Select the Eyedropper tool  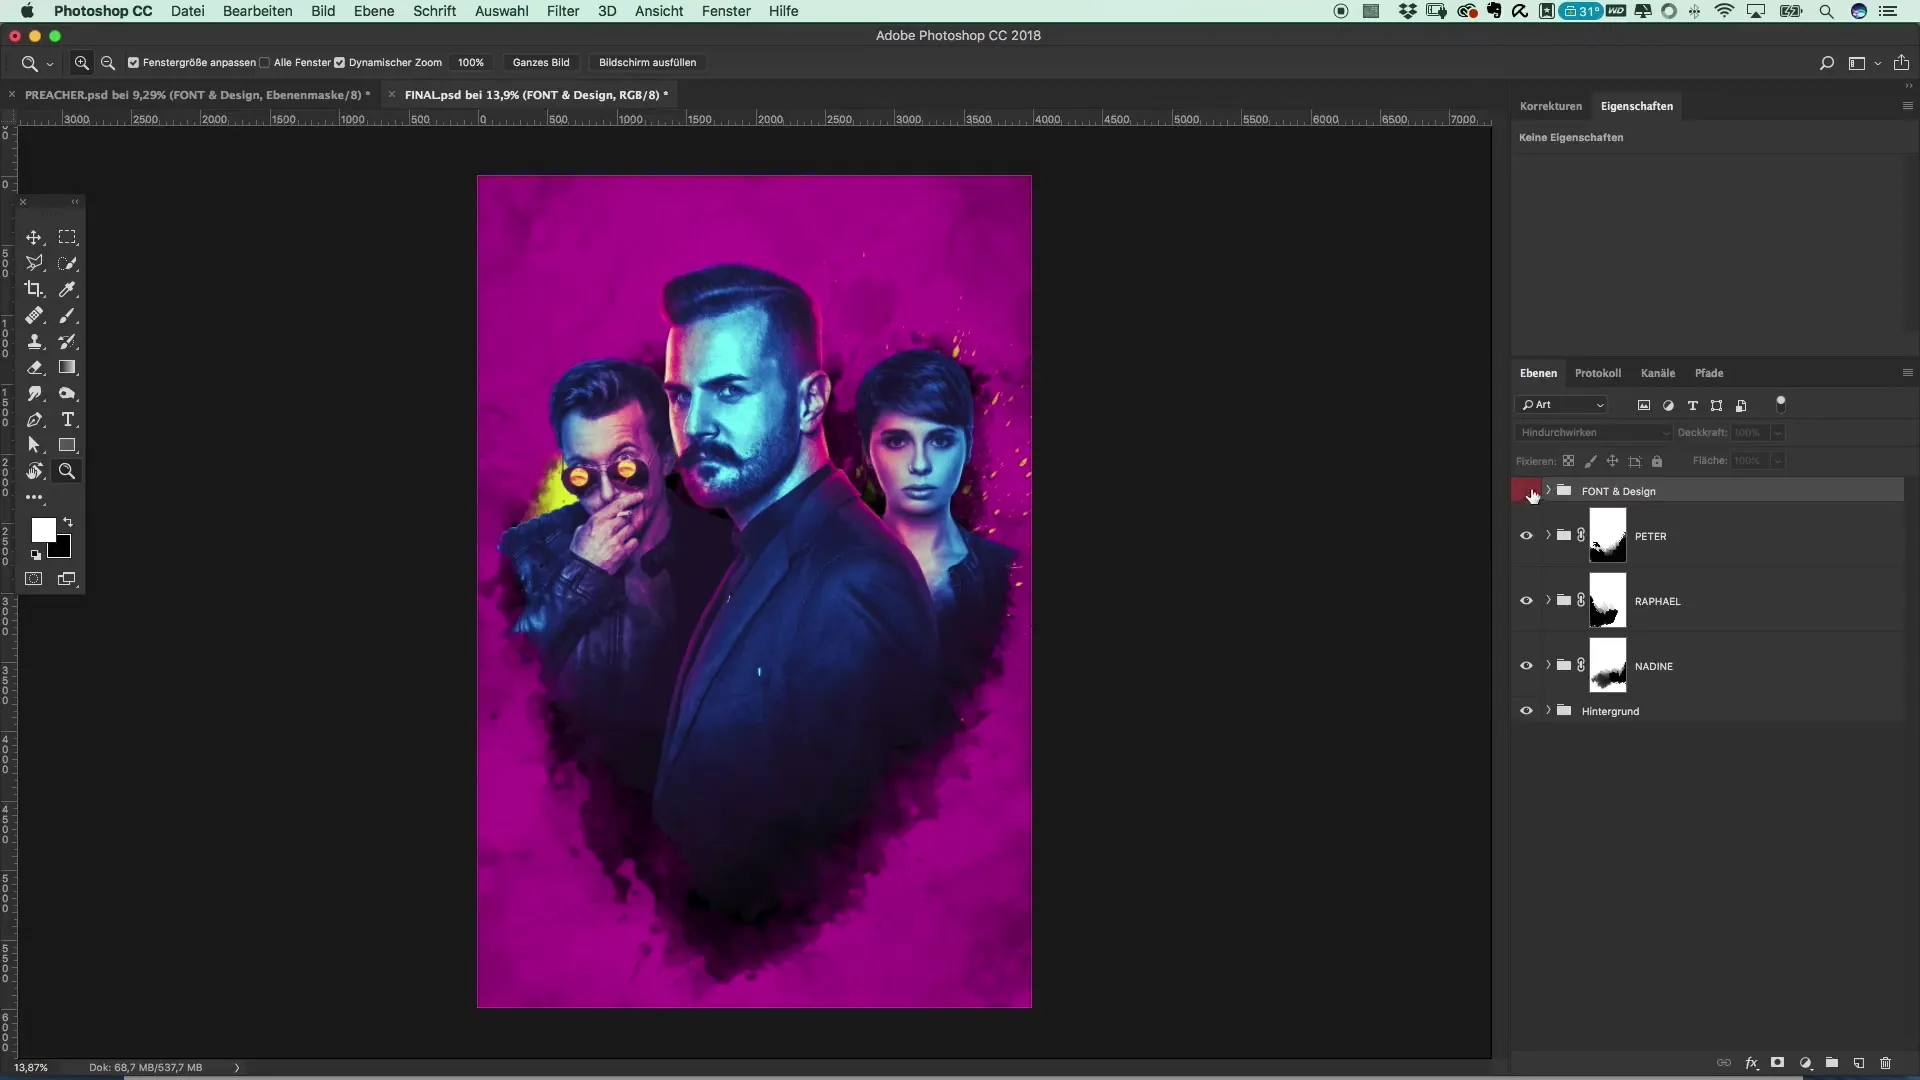pos(67,290)
